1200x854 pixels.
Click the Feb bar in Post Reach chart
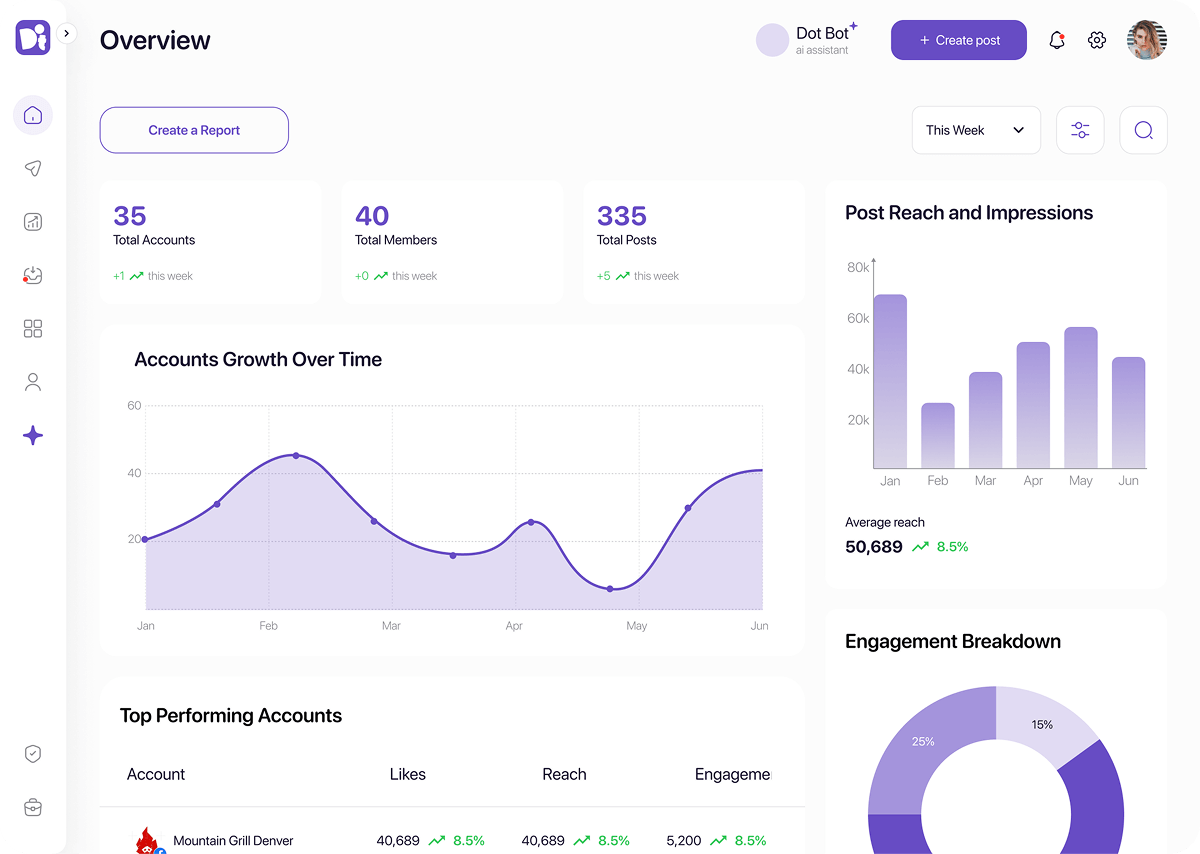point(938,436)
